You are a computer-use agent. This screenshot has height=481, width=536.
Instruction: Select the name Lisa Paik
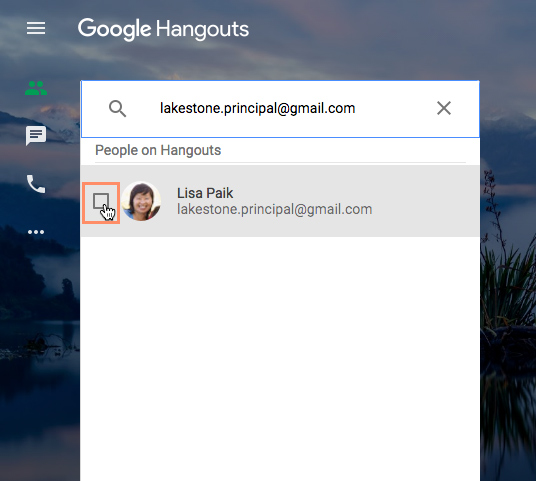pos(205,193)
